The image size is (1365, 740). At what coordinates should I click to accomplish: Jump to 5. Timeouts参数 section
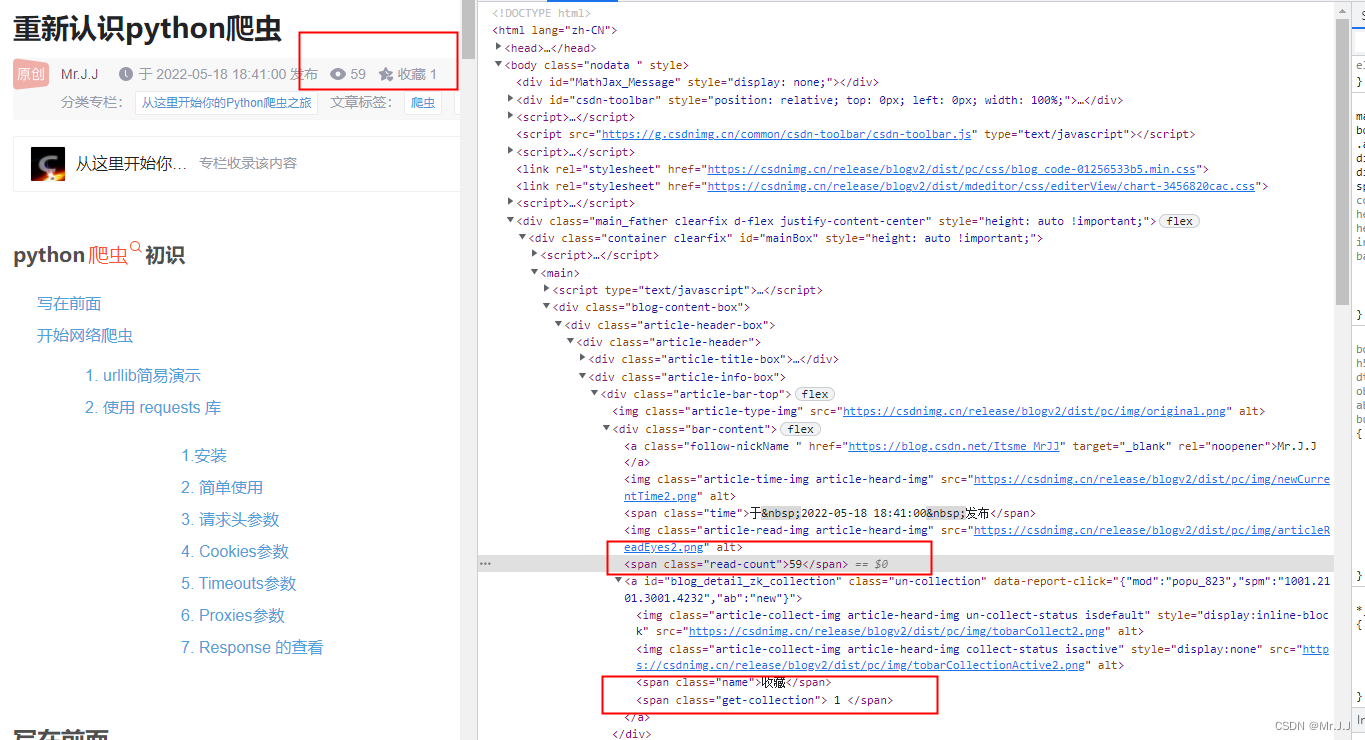tap(239, 584)
